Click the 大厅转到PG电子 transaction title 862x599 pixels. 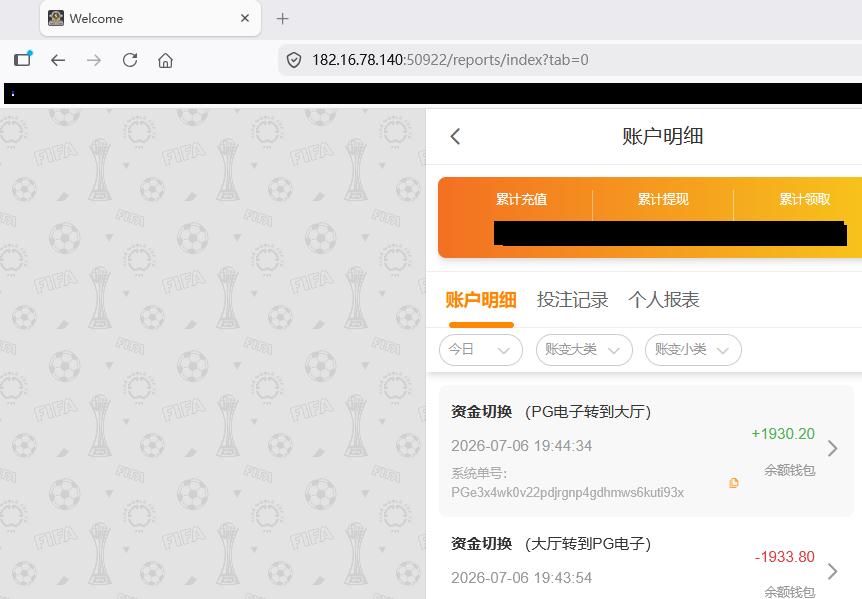pyautogui.click(x=588, y=543)
